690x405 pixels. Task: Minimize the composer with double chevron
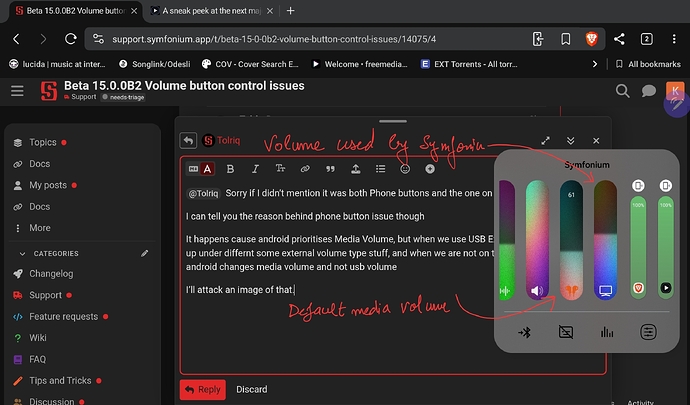pos(570,141)
